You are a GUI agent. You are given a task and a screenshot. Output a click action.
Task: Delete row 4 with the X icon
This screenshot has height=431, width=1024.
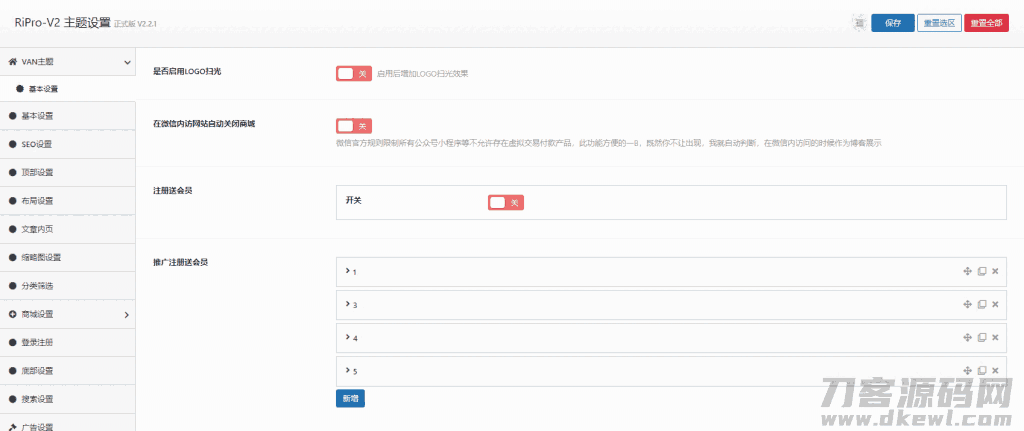(995, 338)
